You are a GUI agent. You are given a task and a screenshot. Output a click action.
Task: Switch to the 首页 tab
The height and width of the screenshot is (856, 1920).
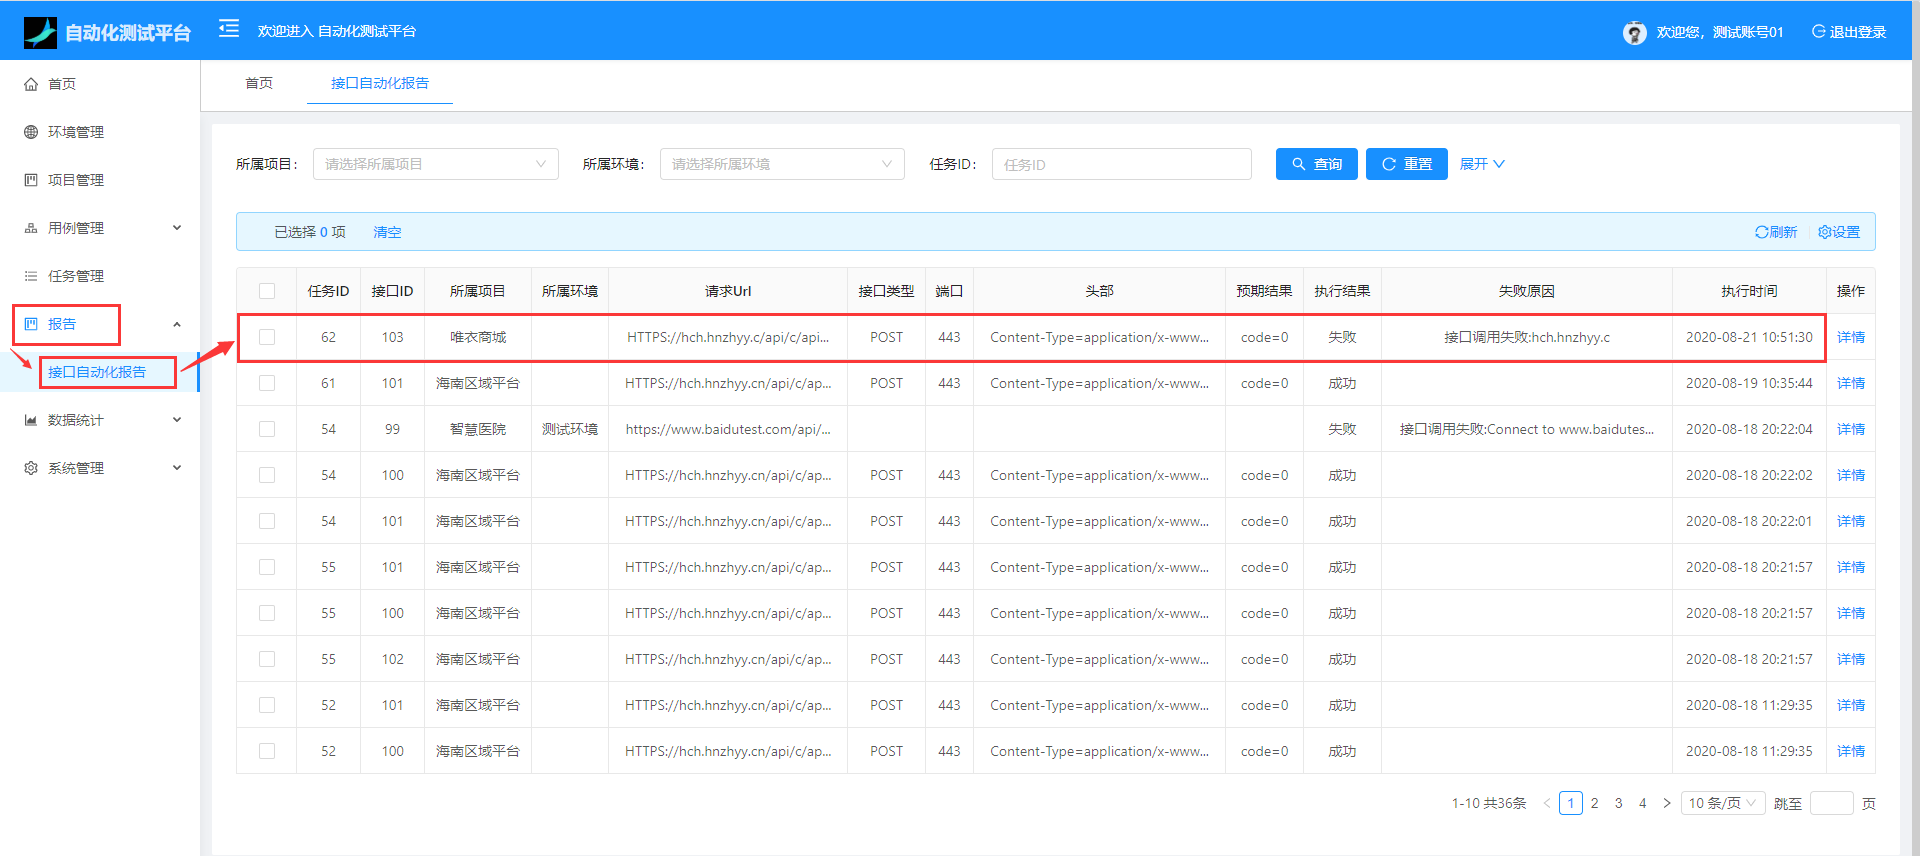259,83
